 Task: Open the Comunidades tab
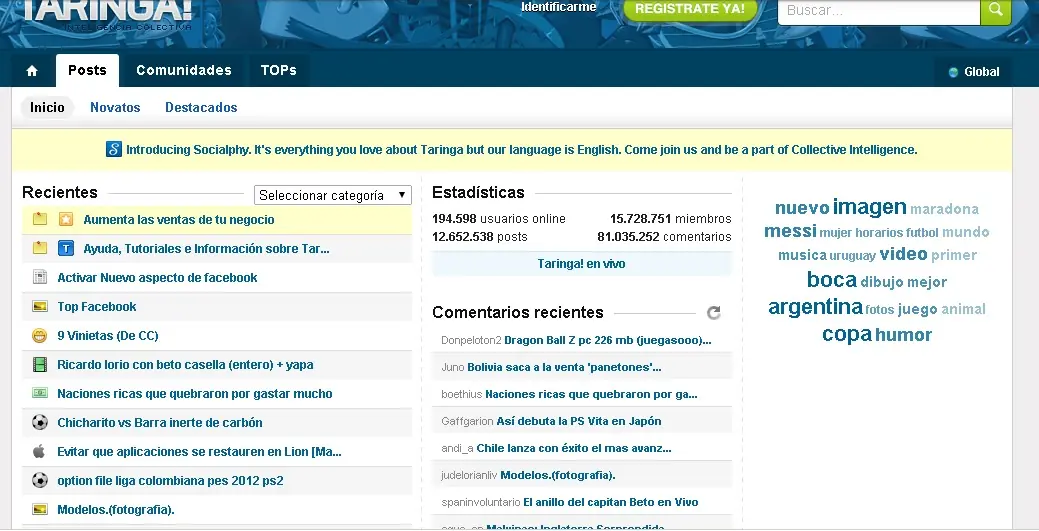(184, 70)
